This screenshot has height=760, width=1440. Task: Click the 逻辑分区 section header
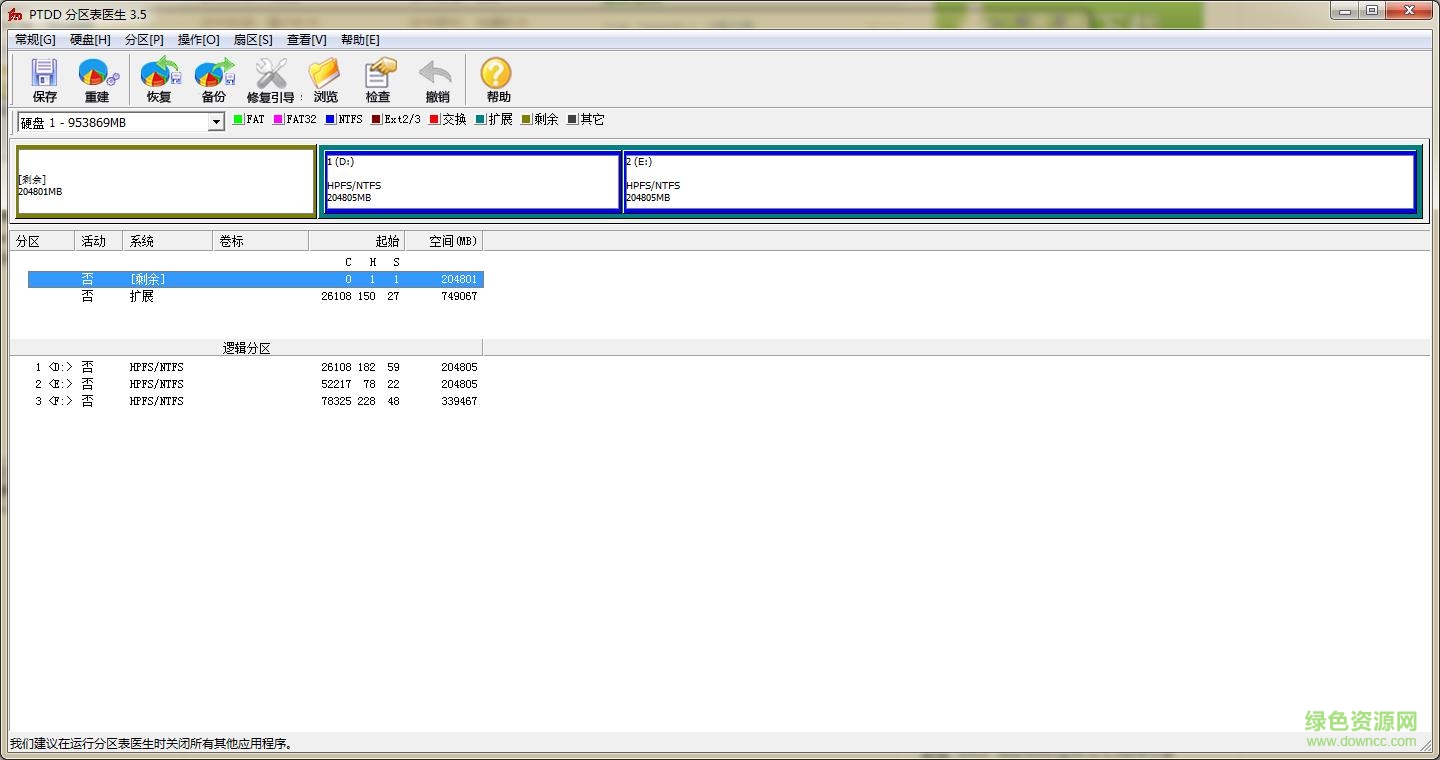tap(246, 348)
